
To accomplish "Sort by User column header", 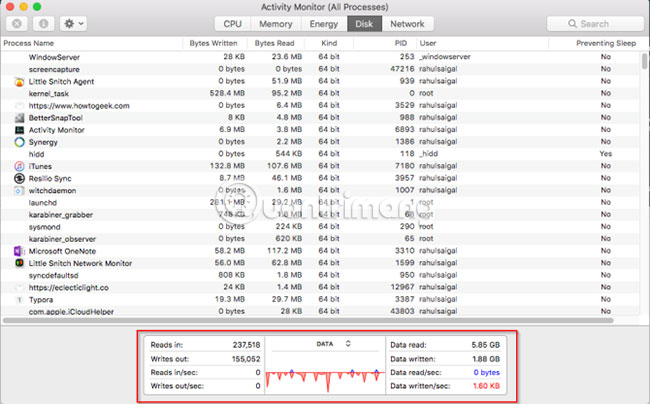I will (428, 43).
